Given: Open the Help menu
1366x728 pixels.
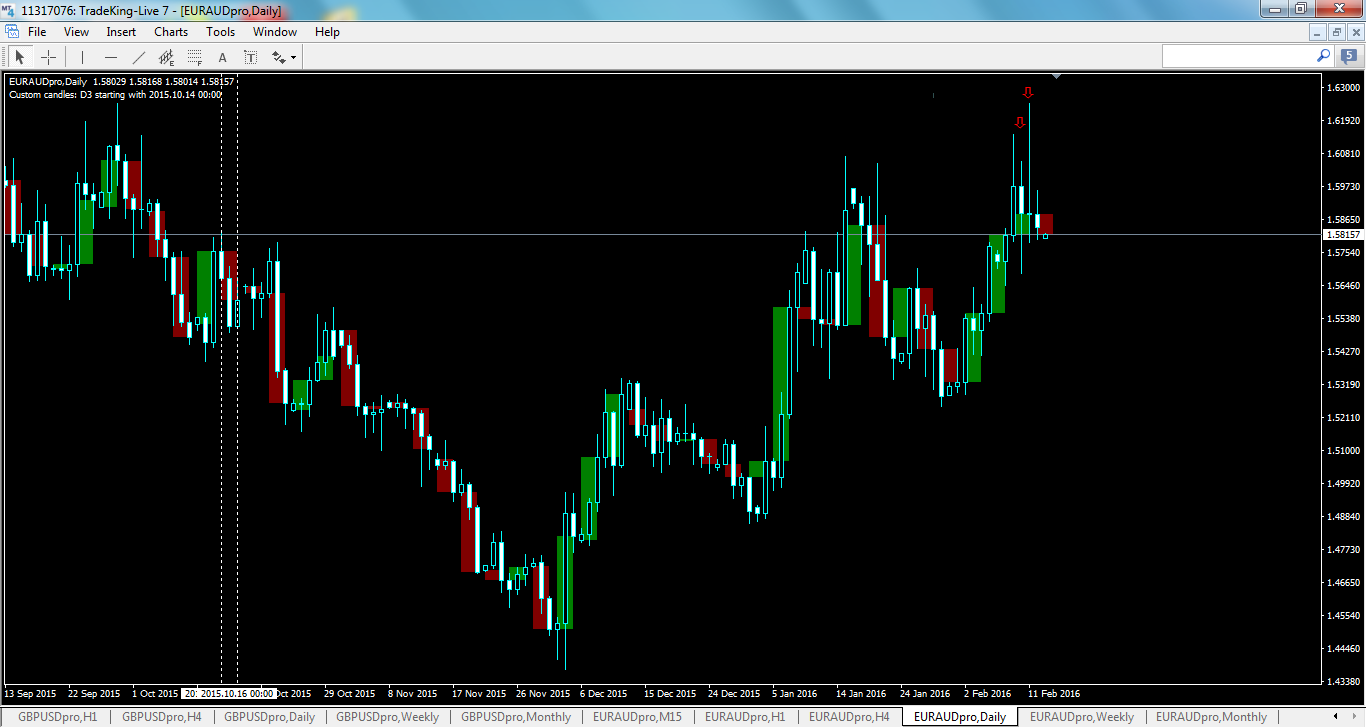Looking at the screenshot, I should (327, 32).
